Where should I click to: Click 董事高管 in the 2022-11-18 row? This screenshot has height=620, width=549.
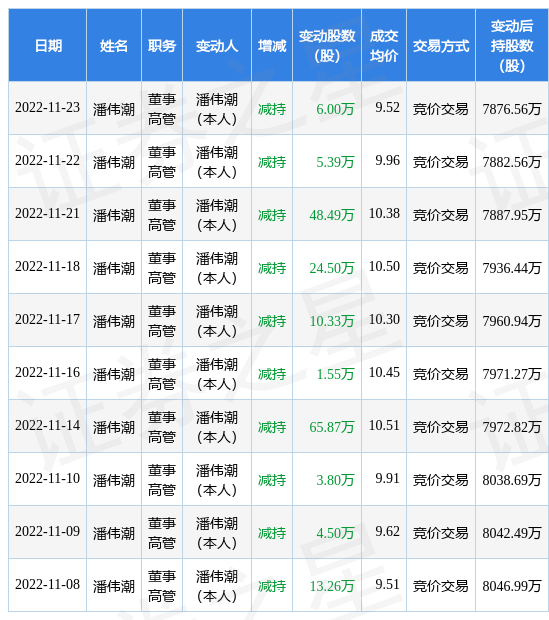point(162,268)
